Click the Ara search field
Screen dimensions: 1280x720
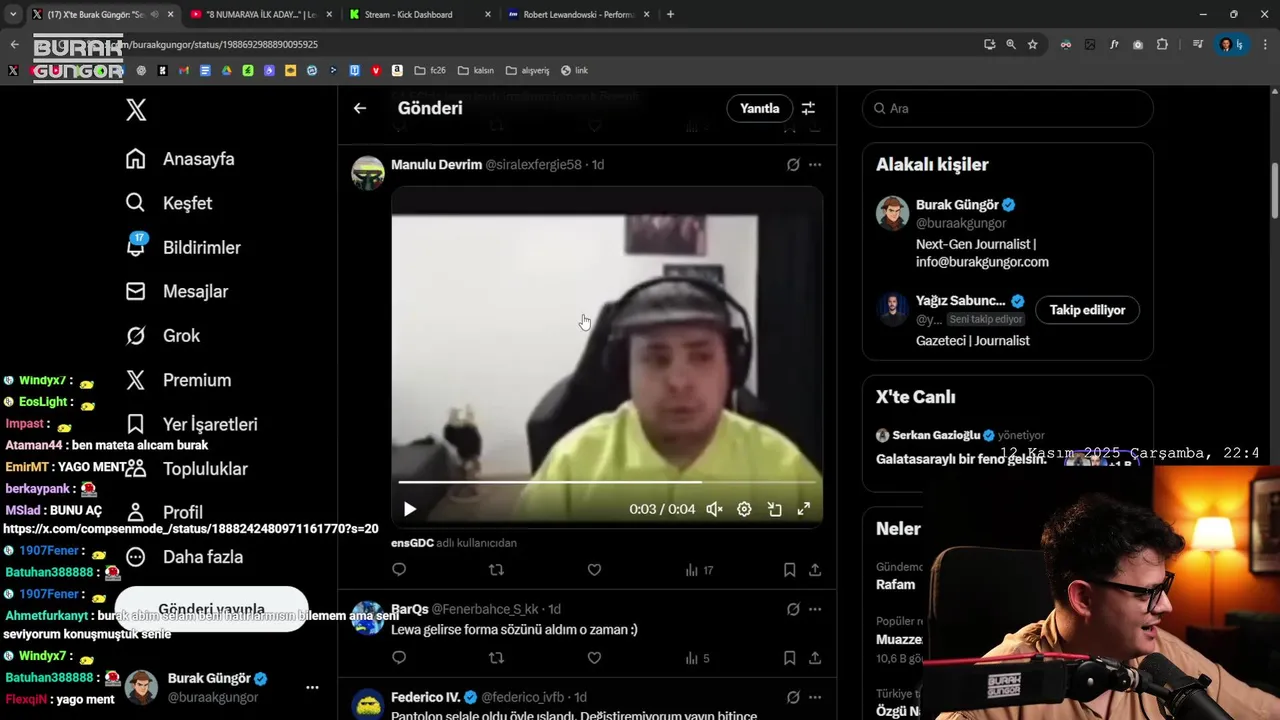1008,108
